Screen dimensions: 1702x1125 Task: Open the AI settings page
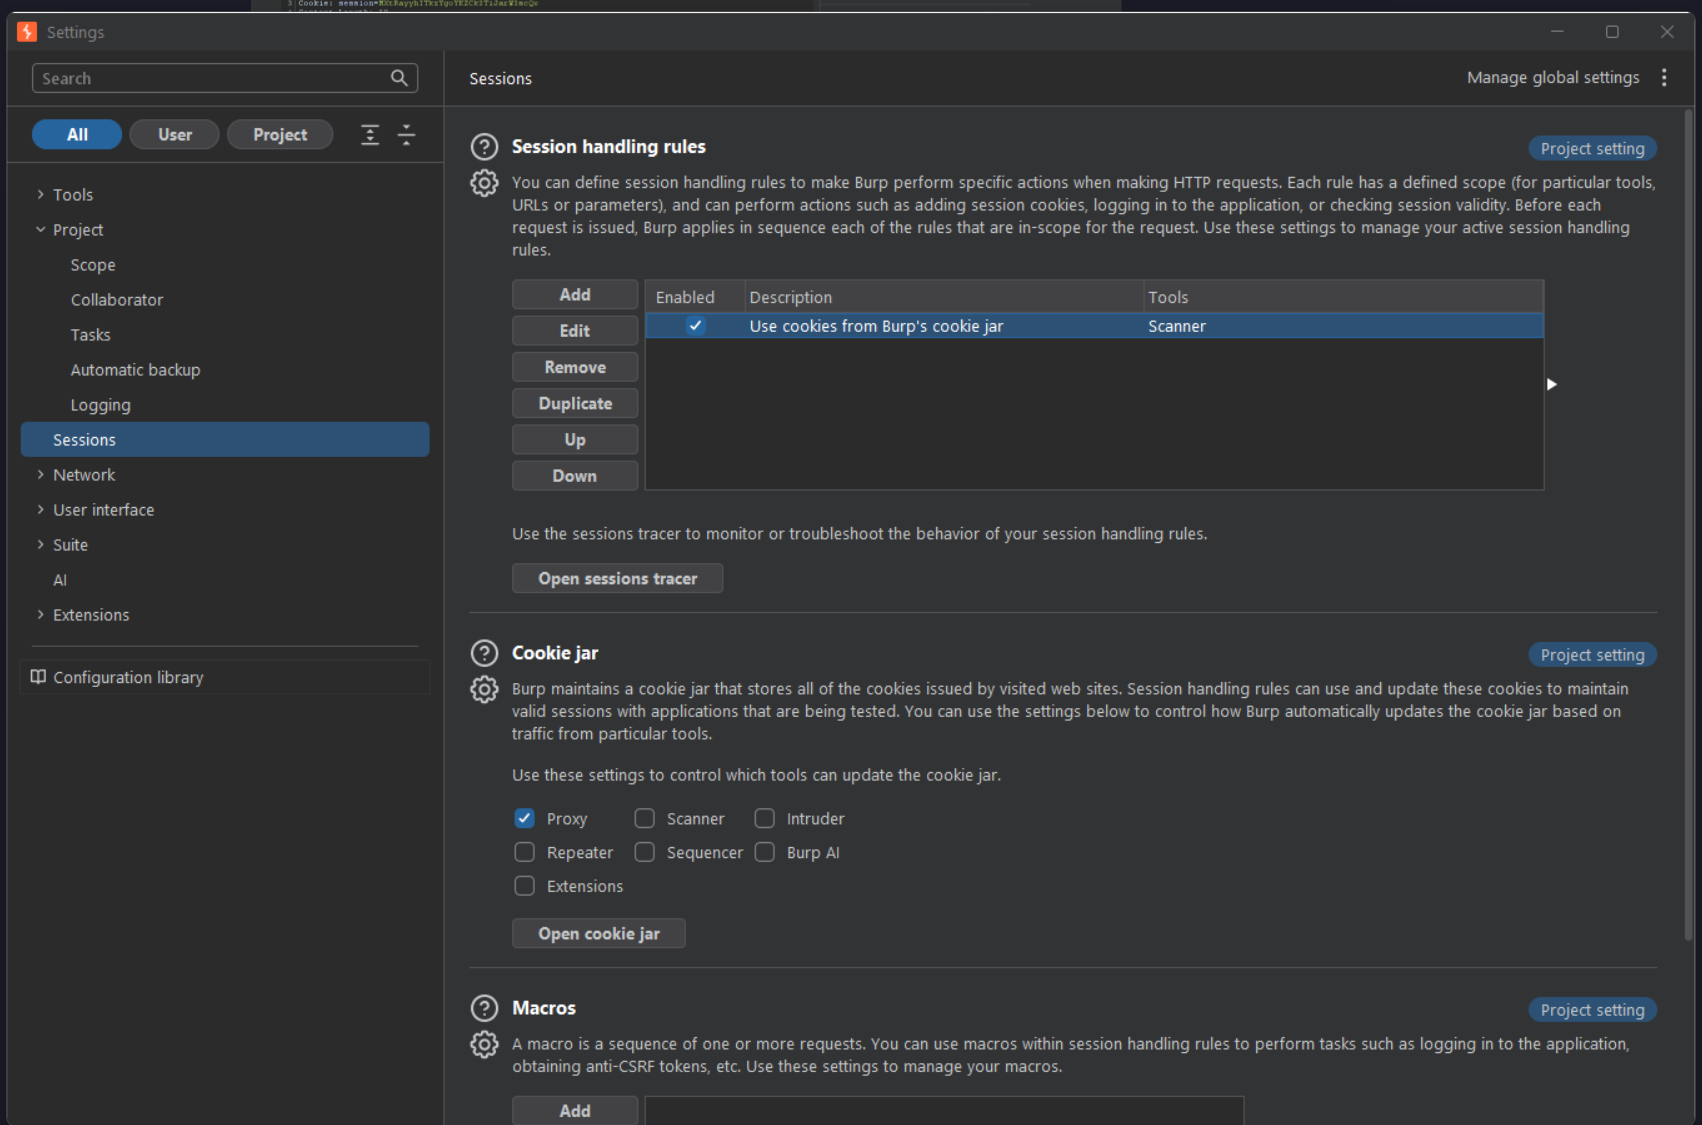pos(60,580)
